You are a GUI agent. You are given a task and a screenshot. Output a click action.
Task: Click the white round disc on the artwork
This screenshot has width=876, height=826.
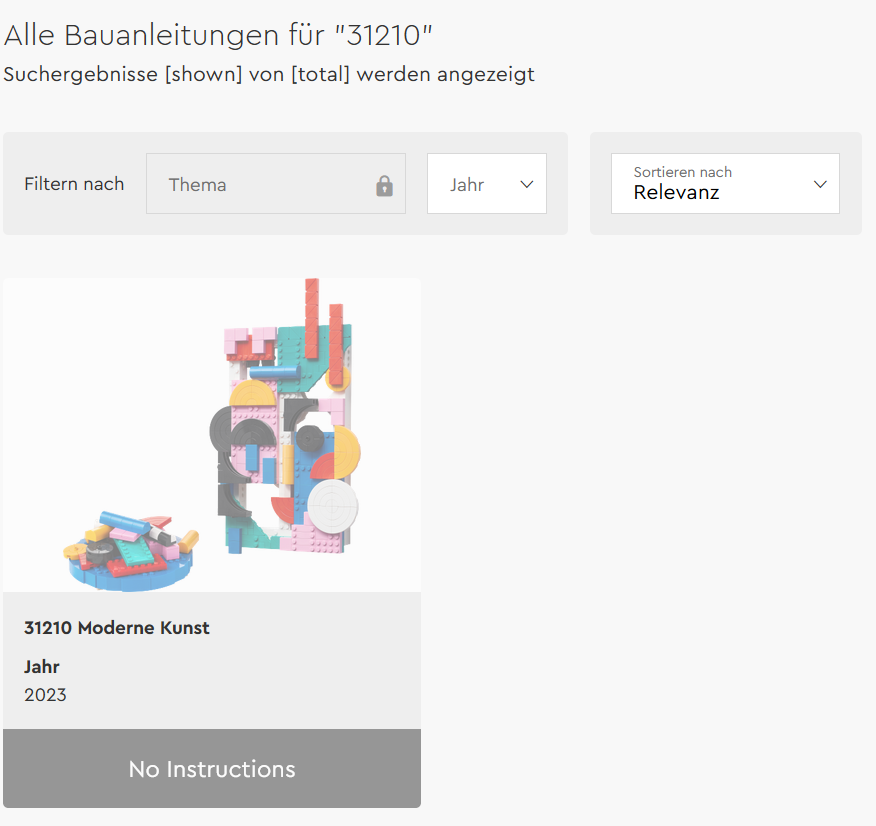tap(332, 506)
